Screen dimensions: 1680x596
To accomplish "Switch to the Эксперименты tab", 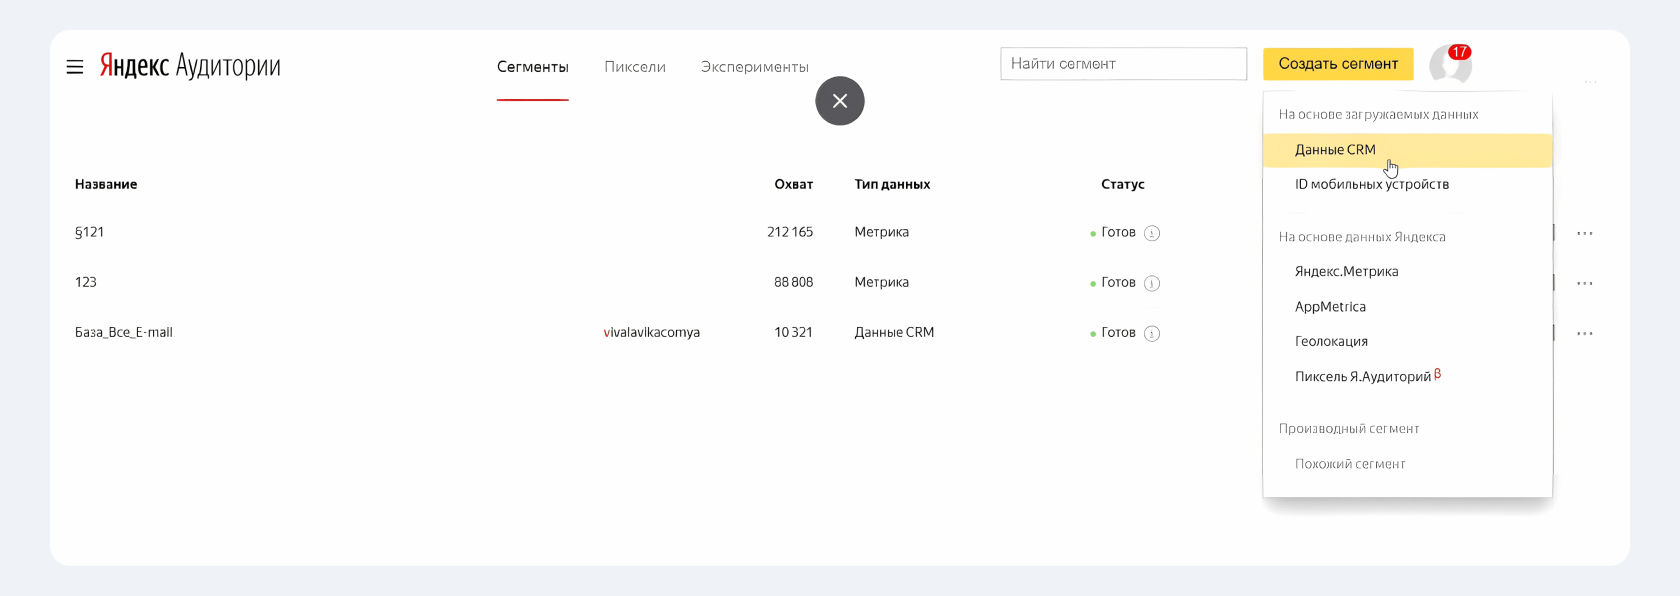I will pyautogui.click(x=755, y=67).
